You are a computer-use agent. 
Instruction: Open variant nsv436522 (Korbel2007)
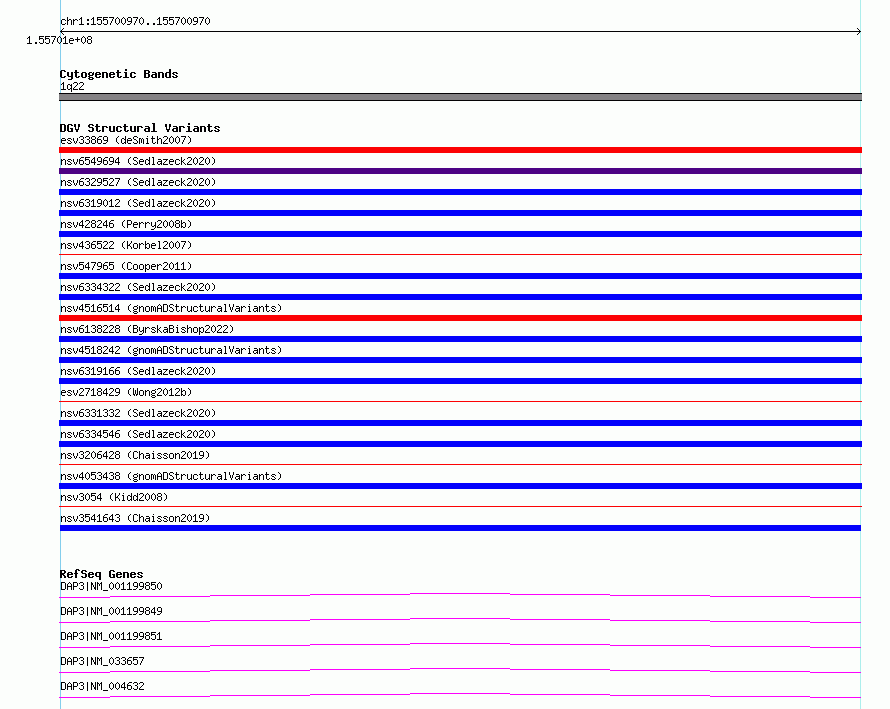point(126,245)
